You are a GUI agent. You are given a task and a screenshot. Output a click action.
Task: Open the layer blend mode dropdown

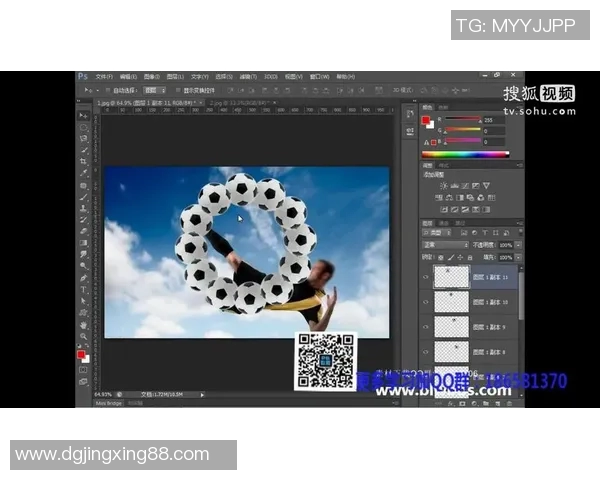click(444, 244)
